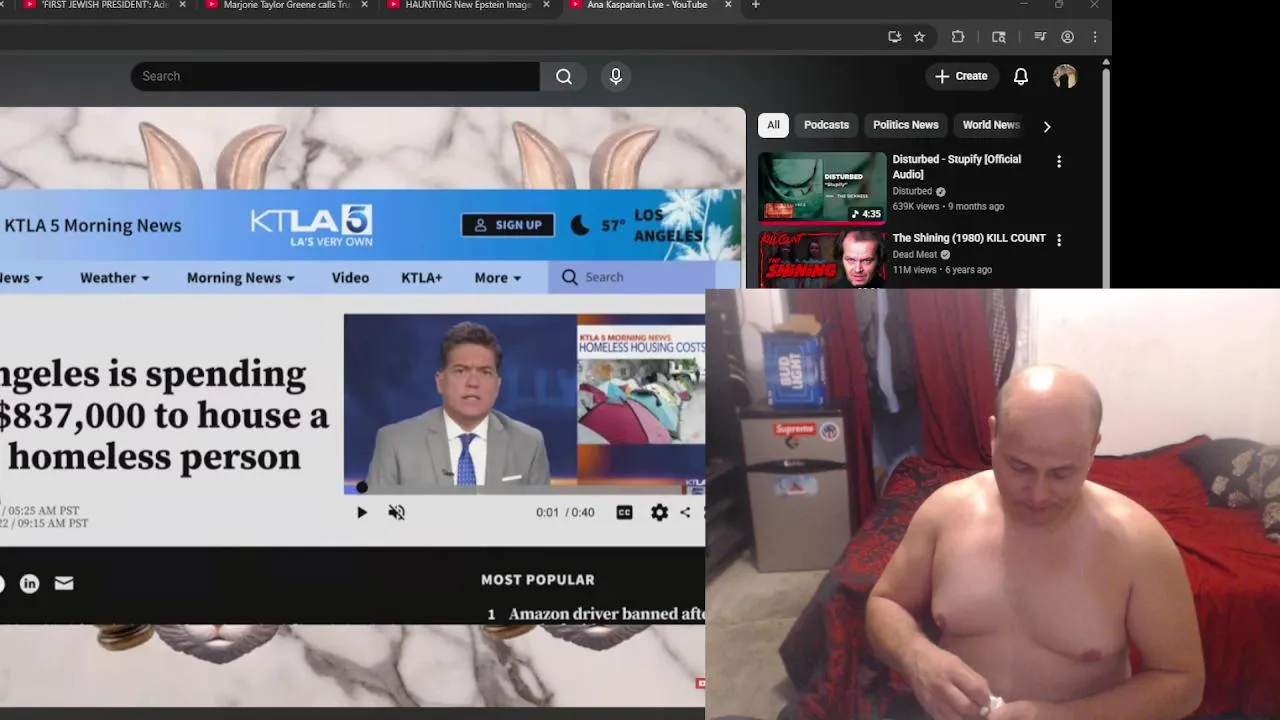
Task: Open the side panel icon in browser toolbar
Action: [998, 37]
